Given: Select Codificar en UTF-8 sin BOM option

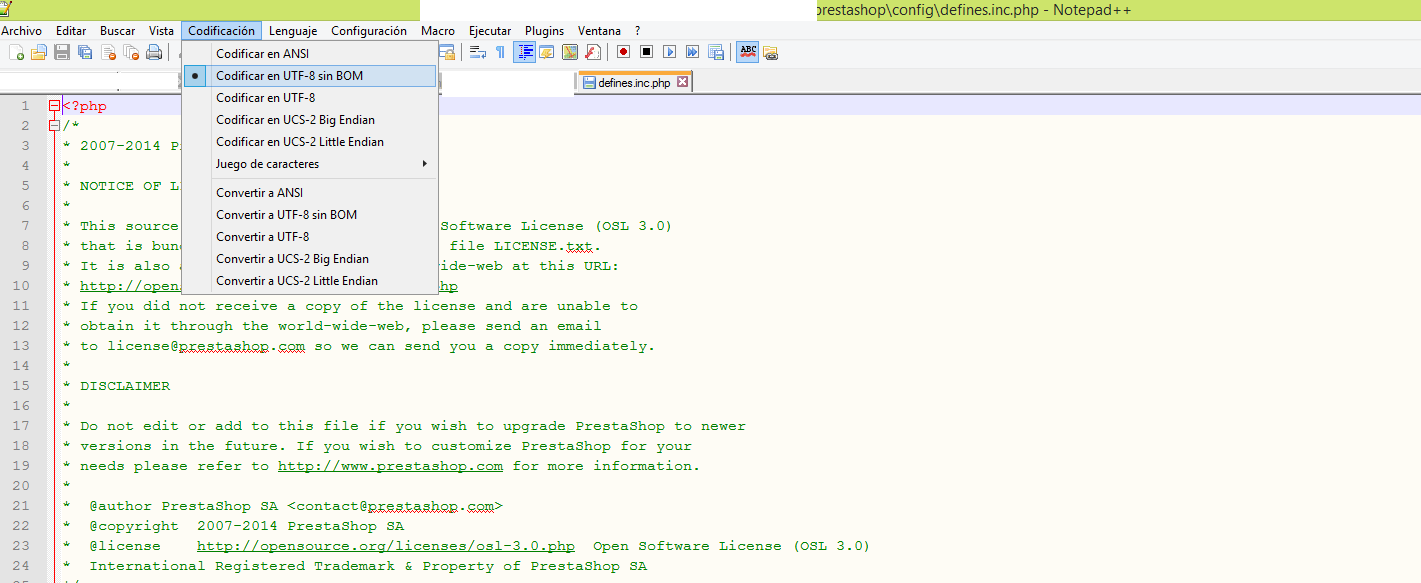Looking at the screenshot, I should pyautogui.click(x=289, y=76).
